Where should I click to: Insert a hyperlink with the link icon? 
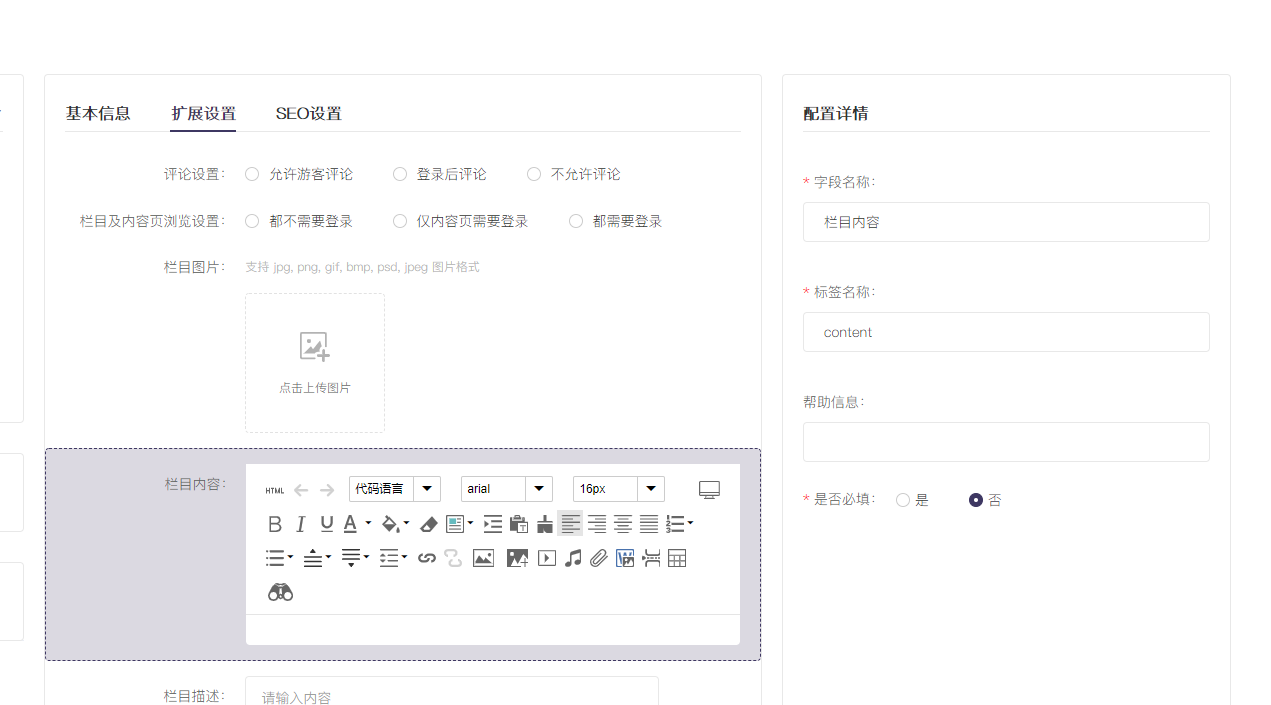(427, 558)
